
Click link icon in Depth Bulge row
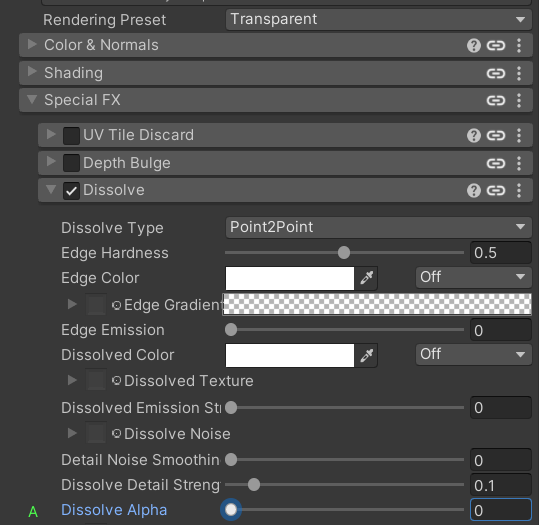[496, 163]
